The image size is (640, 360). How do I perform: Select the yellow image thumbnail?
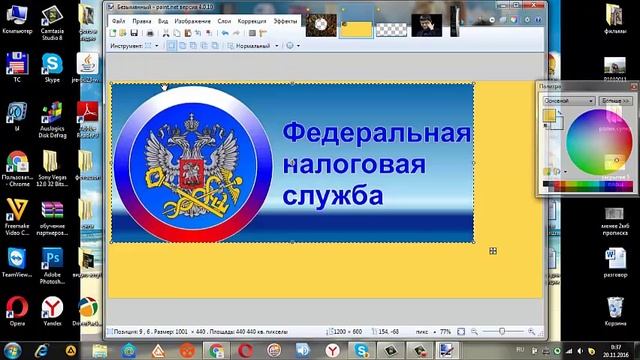[x=356, y=29]
